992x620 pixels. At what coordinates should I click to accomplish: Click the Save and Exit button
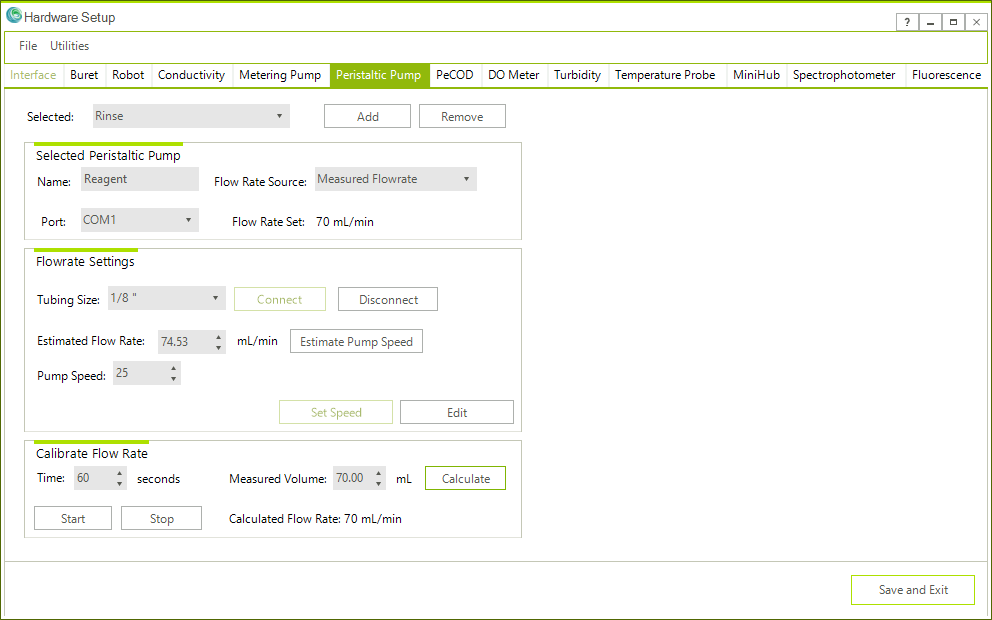[912, 590]
